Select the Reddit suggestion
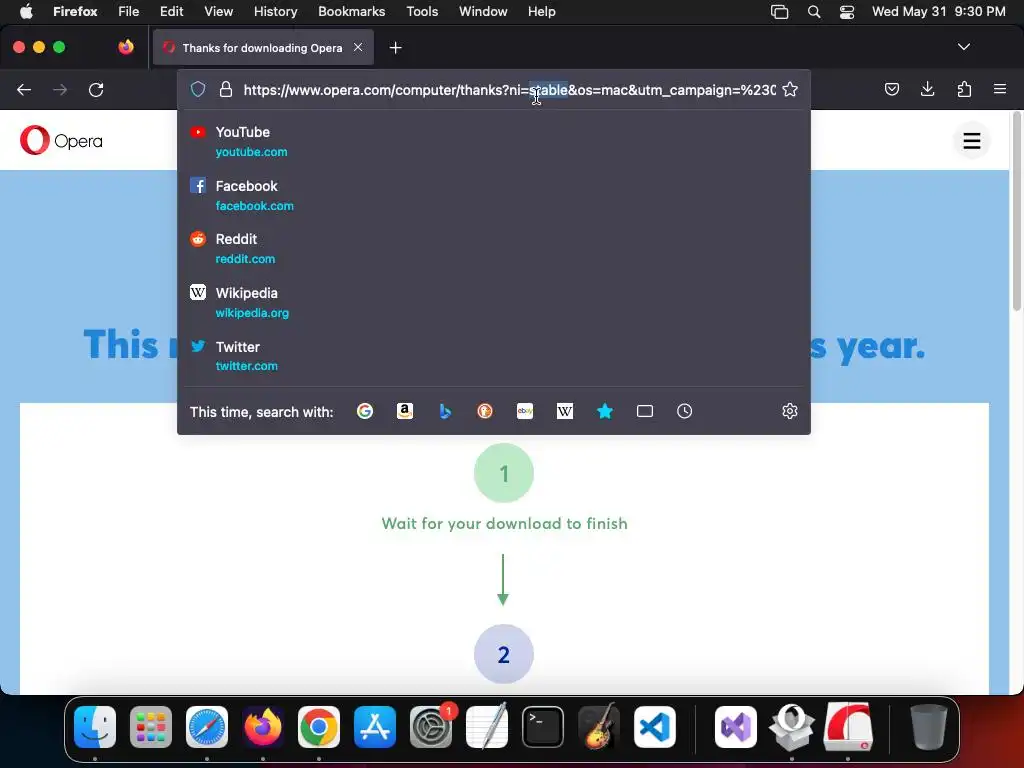The image size is (1024, 768). coord(494,249)
